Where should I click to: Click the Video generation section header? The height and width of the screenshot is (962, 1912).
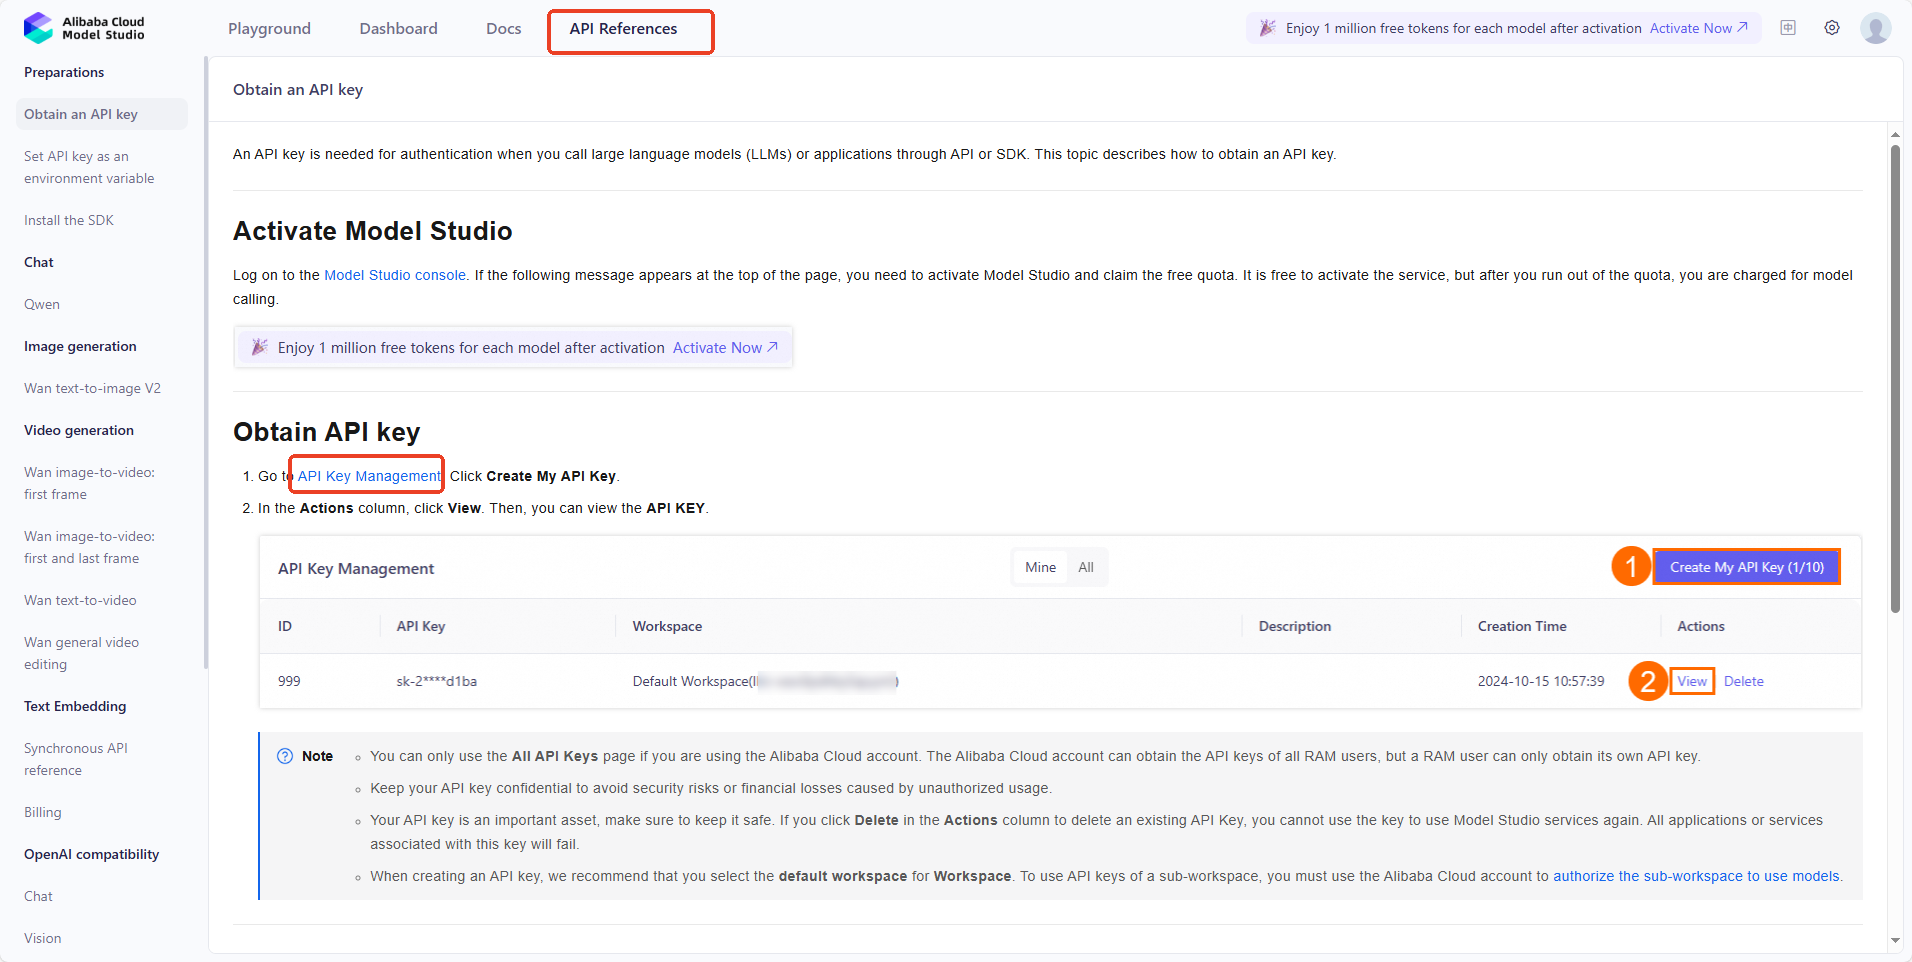pos(79,430)
